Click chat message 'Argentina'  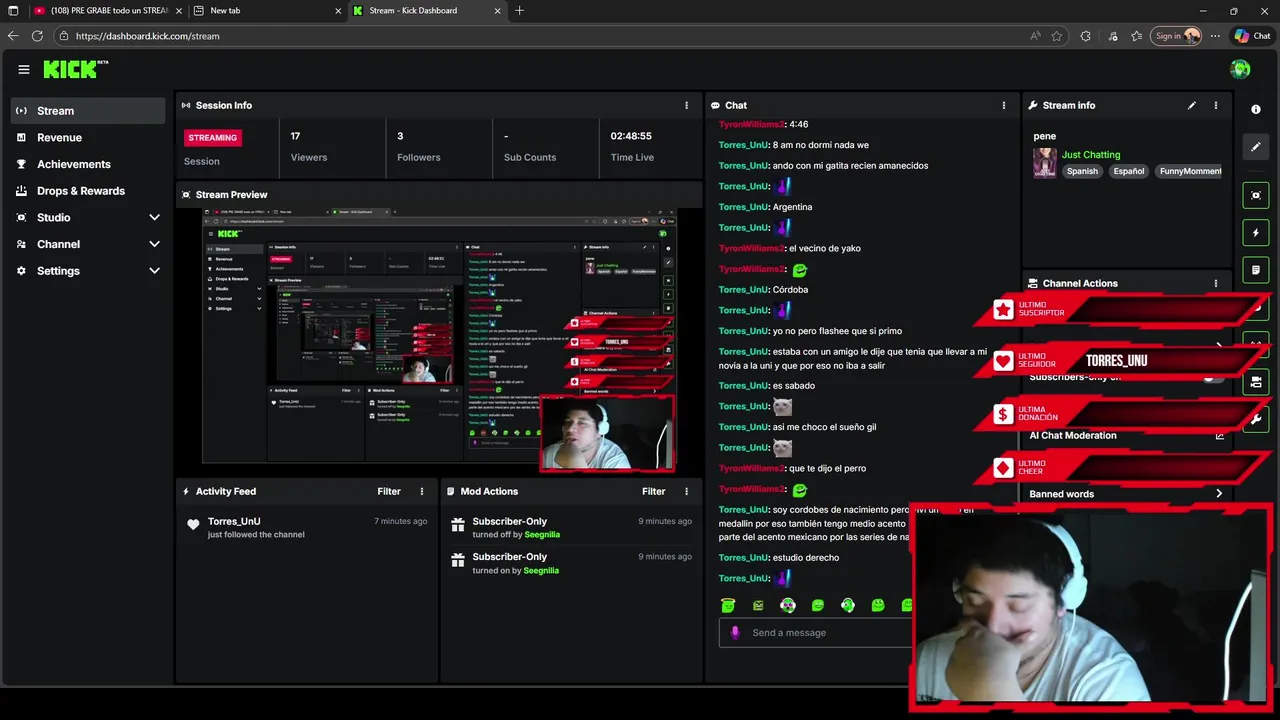click(792, 207)
